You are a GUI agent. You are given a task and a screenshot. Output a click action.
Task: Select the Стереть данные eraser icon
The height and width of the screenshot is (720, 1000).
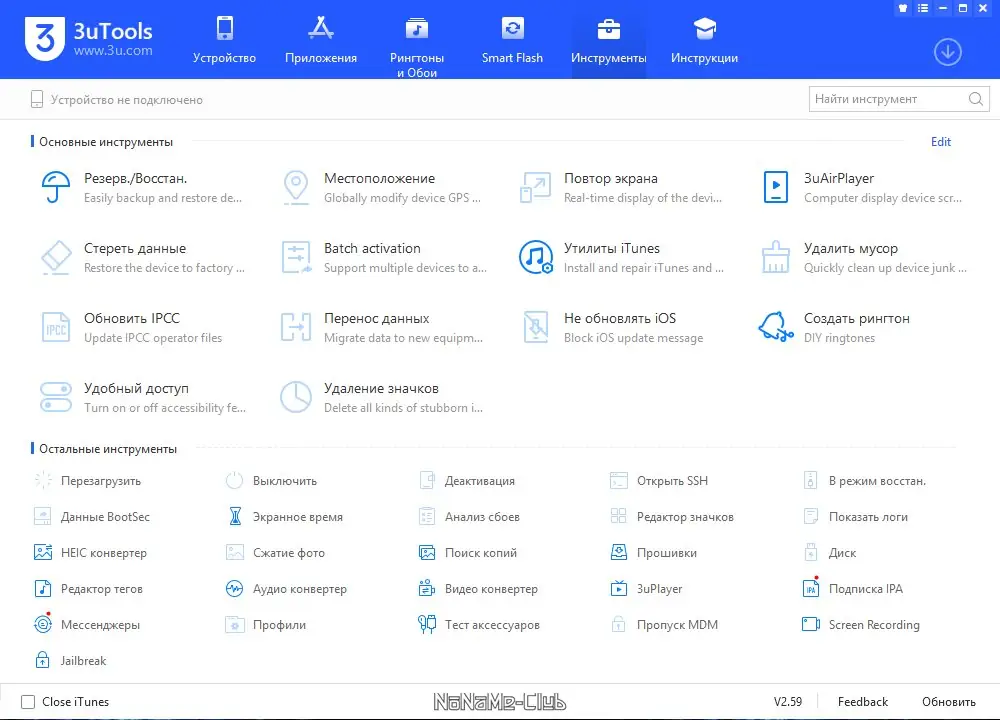(55, 258)
